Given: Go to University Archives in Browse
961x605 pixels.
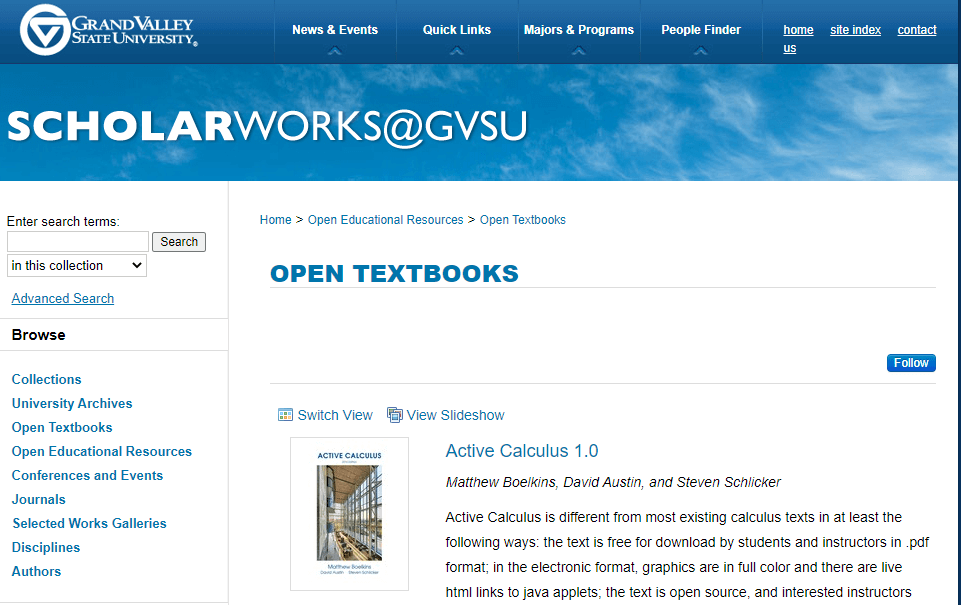Looking at the screenshot, I should pyautogui.click(x=72, y=403).
